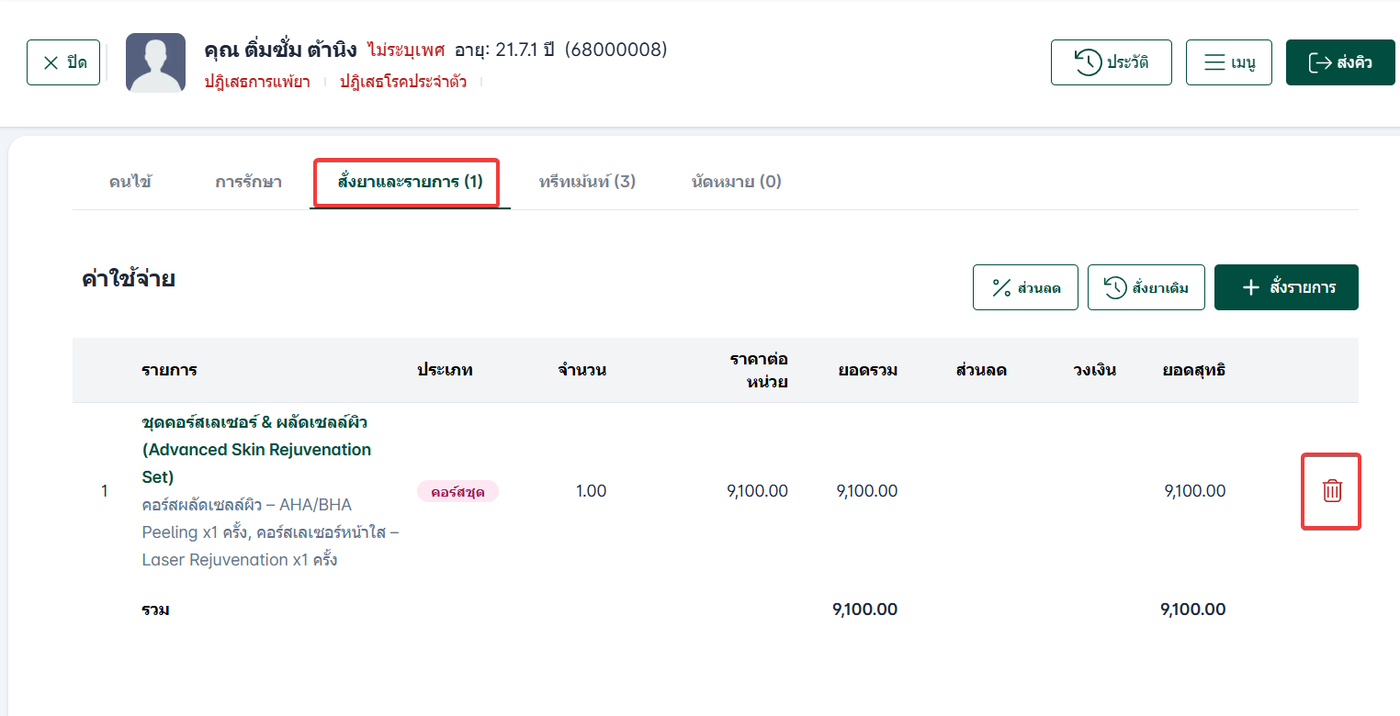1400x716 pixels.
Task: Apply a discount using ส่วนลด button
Action: pos(1025,288)
